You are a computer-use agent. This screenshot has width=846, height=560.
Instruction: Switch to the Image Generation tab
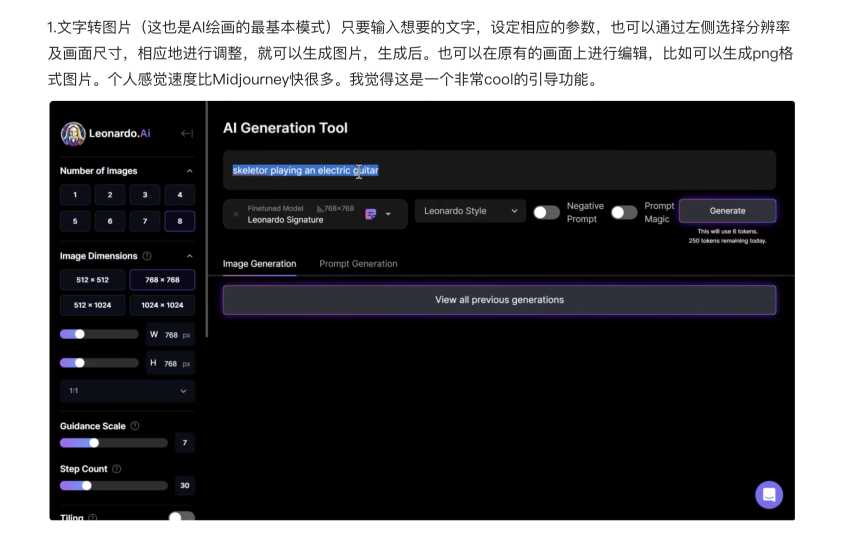click(260, 264)
